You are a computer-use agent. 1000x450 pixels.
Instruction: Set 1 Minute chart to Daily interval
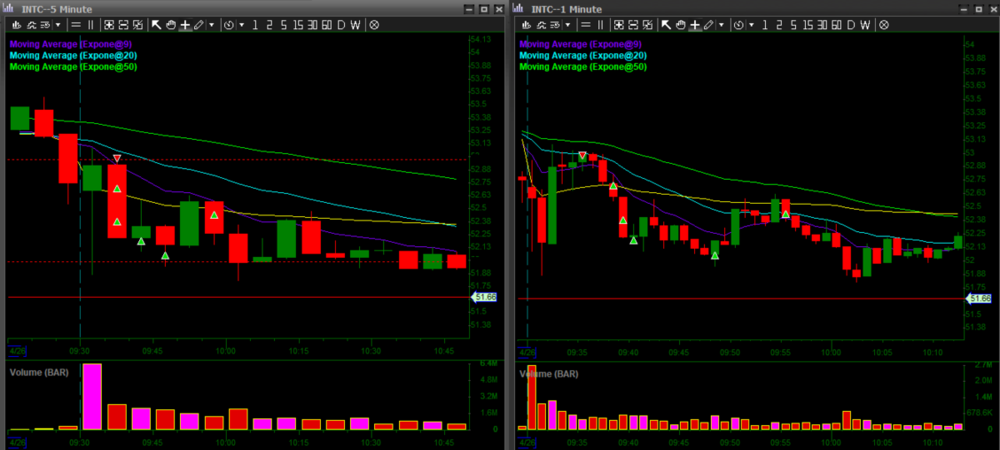click(x=851, y=24)
